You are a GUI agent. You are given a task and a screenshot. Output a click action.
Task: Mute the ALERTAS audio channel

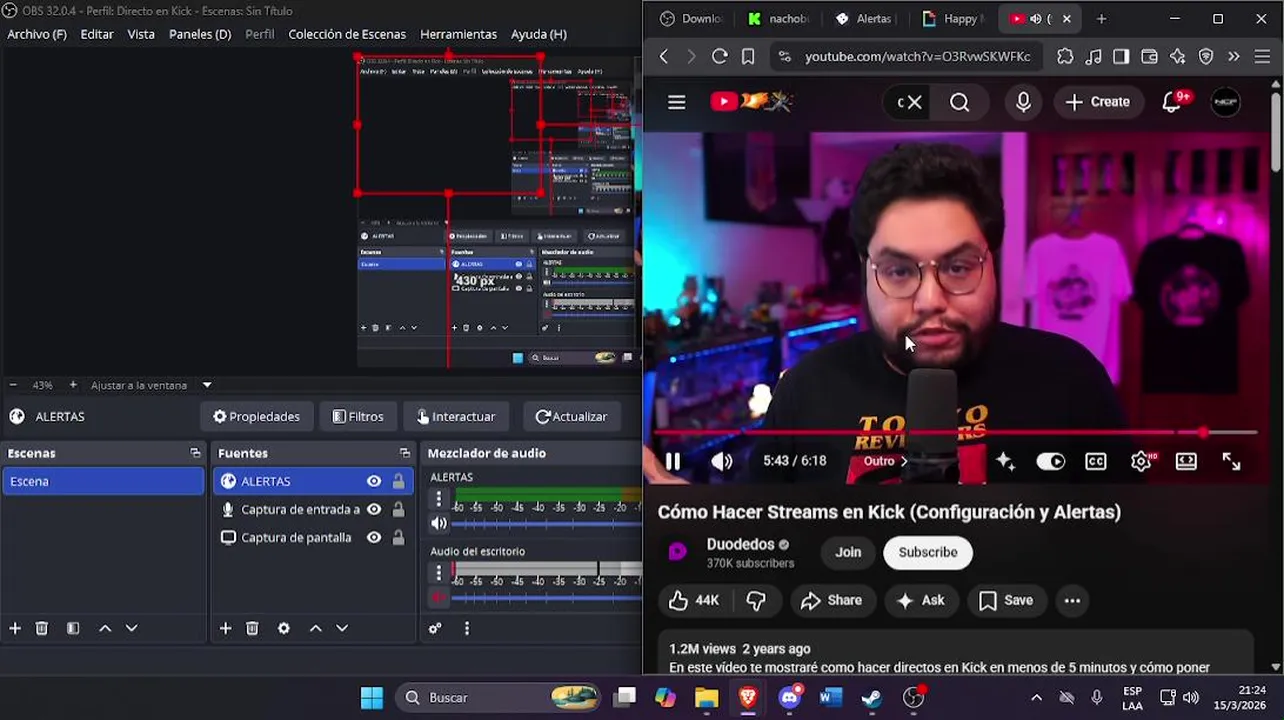[x=438, y=523]
